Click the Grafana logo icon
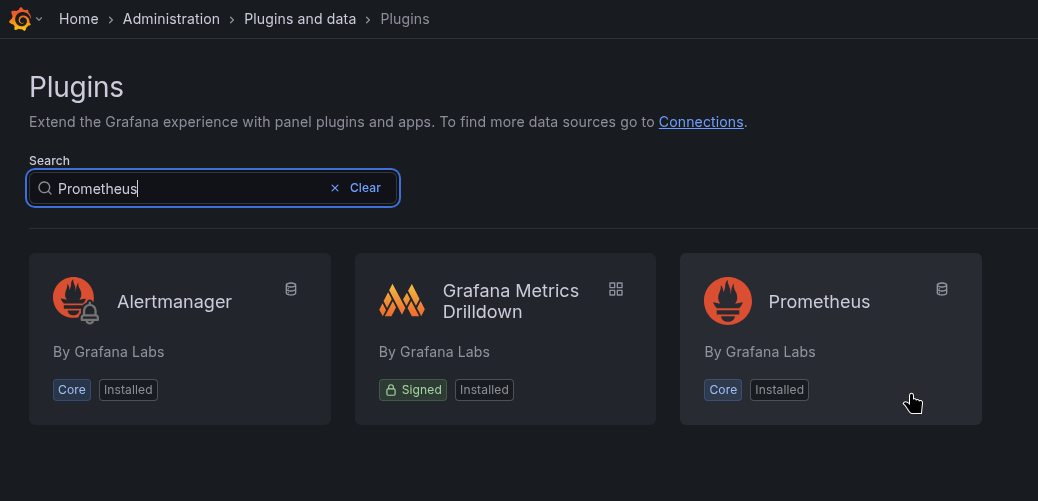Image resolution: width=1038 pixels, height=501 pixels. 20,19
